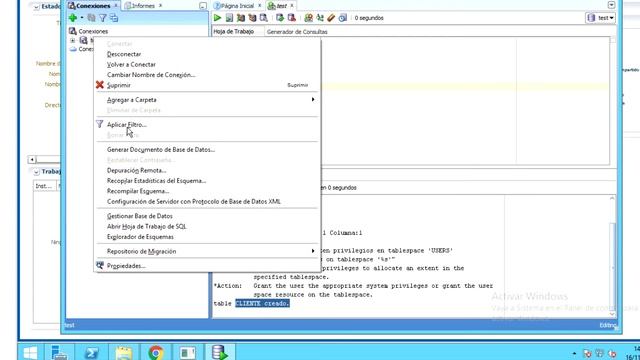Open File Explorer from the taskbar
This screenshot has height=360, width=640.
point(124,352)
